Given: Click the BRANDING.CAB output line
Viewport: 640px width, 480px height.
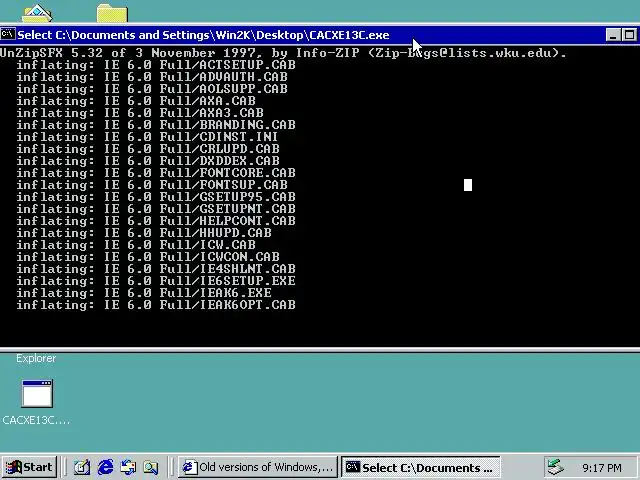Looking at the screenshot, I should (156, 125).
